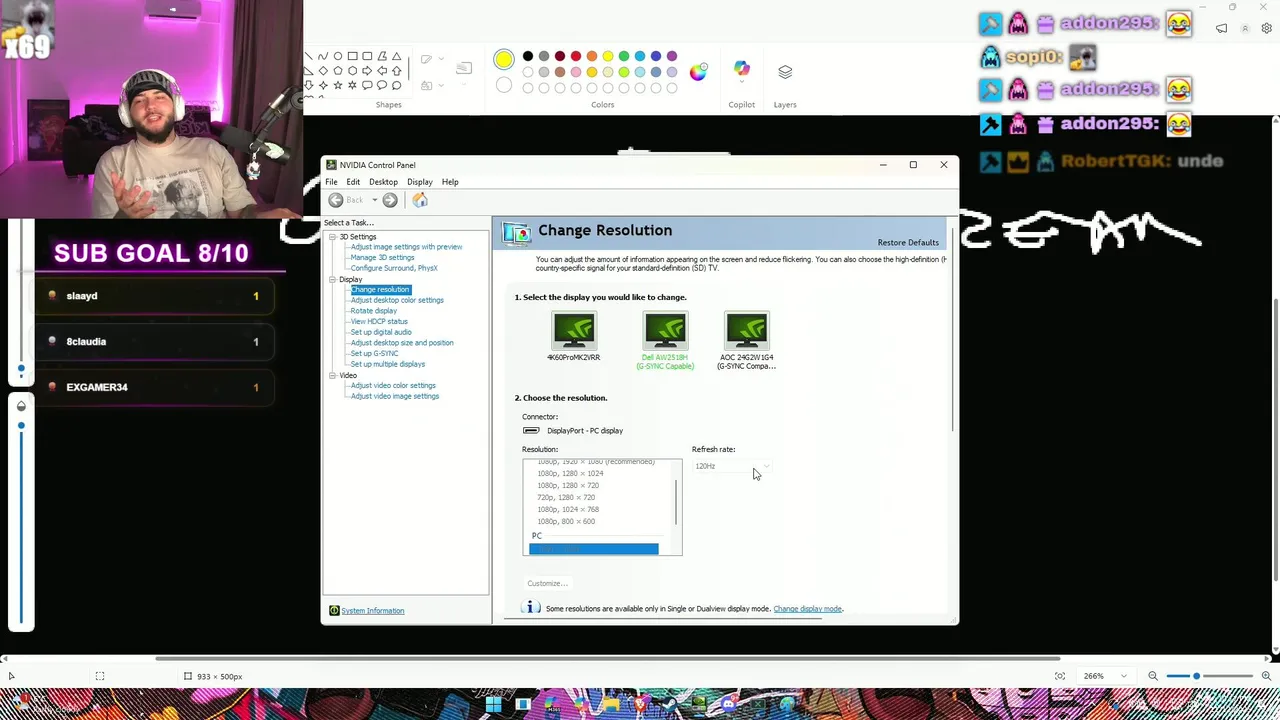
Task: Open the Desktop menu
Action: point(383,182)
